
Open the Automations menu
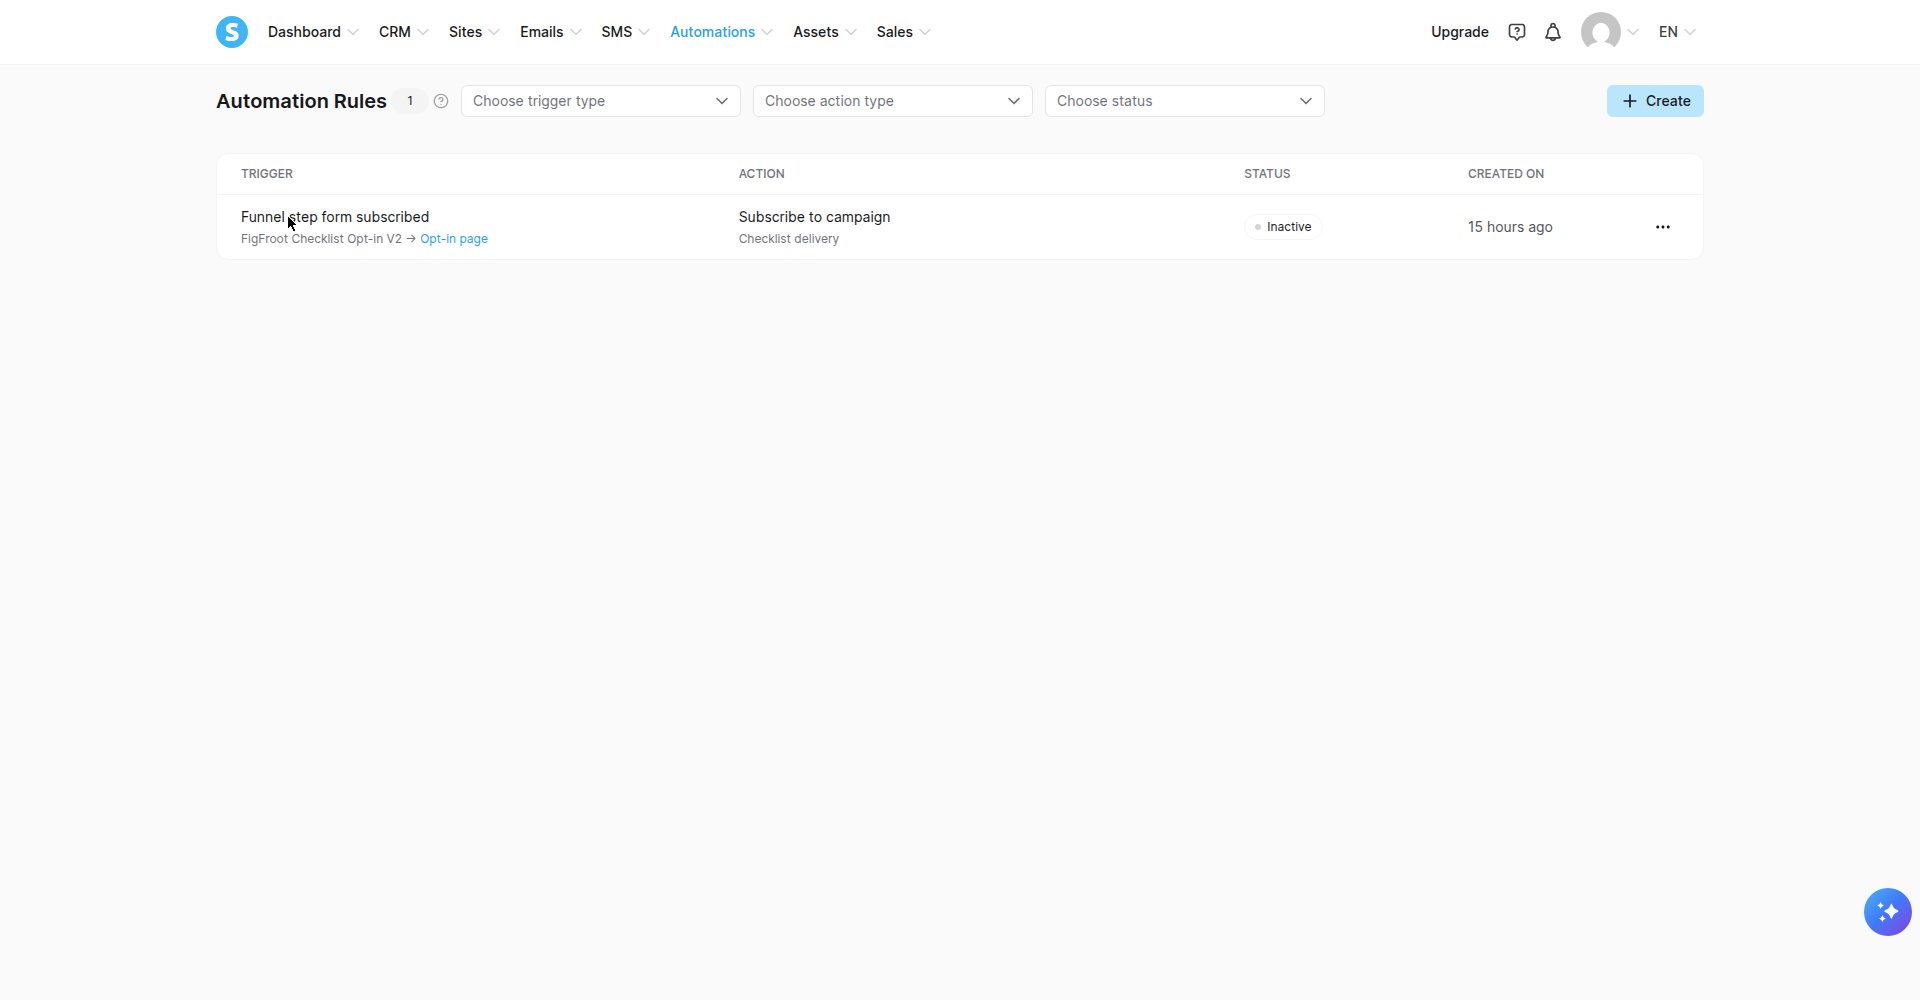pyautogui.click(x=722, y=32)
